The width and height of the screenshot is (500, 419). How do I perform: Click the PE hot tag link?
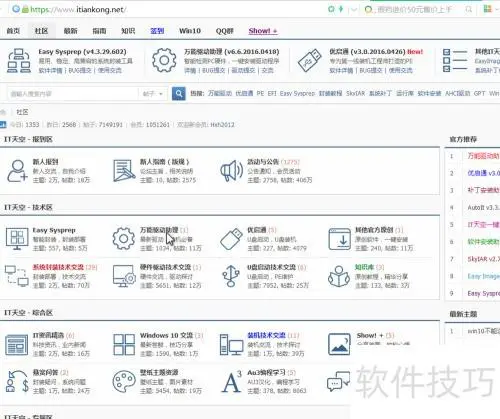point(260,94)
